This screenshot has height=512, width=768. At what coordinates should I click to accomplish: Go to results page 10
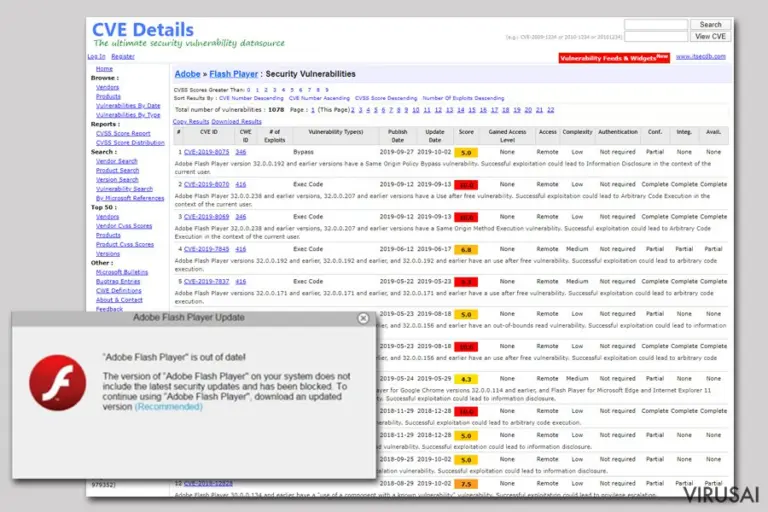415,110
